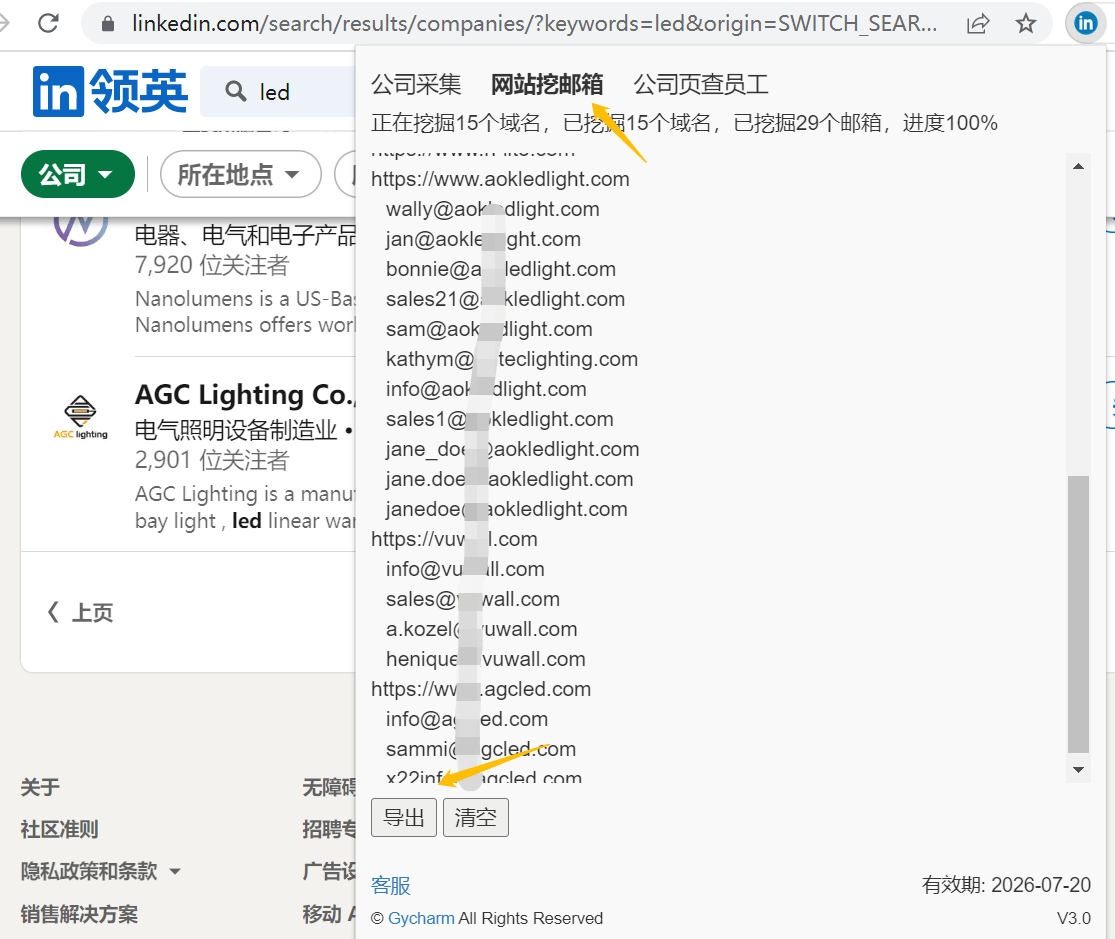
Task: Select the email row starting with jane.doe
Action: click(510, 479)
